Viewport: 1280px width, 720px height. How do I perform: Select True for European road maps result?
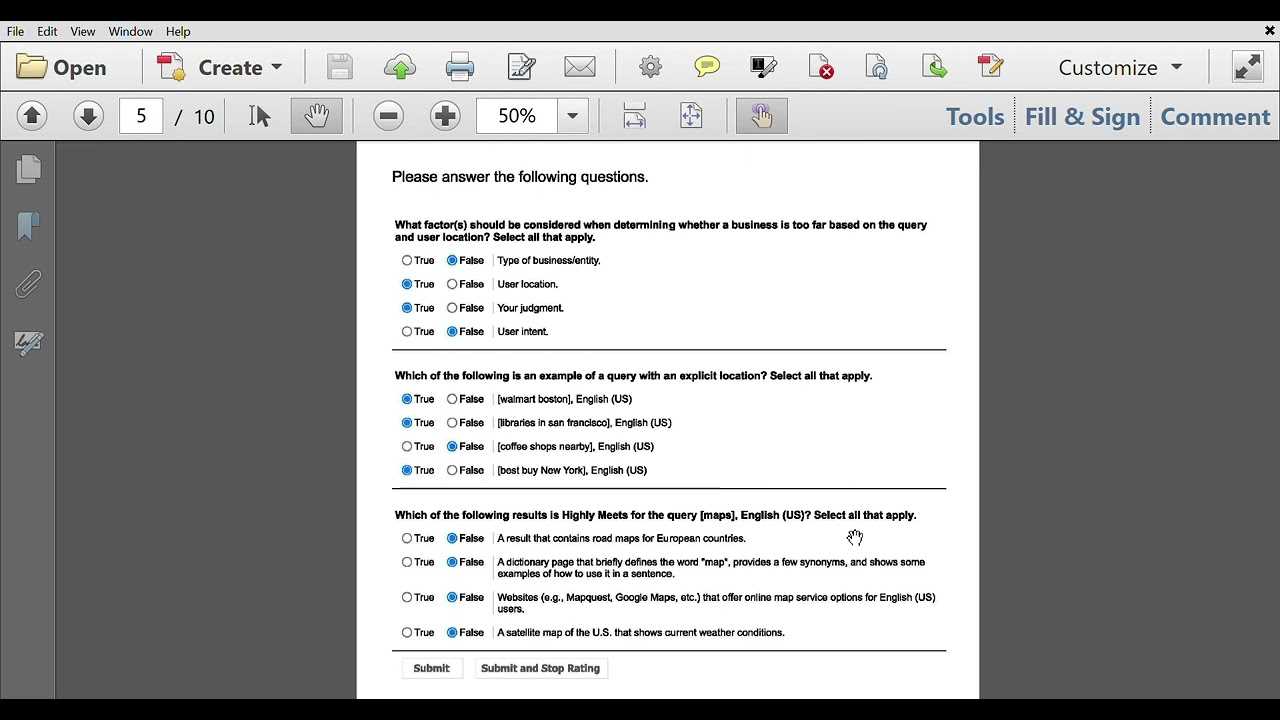point(407,538)
